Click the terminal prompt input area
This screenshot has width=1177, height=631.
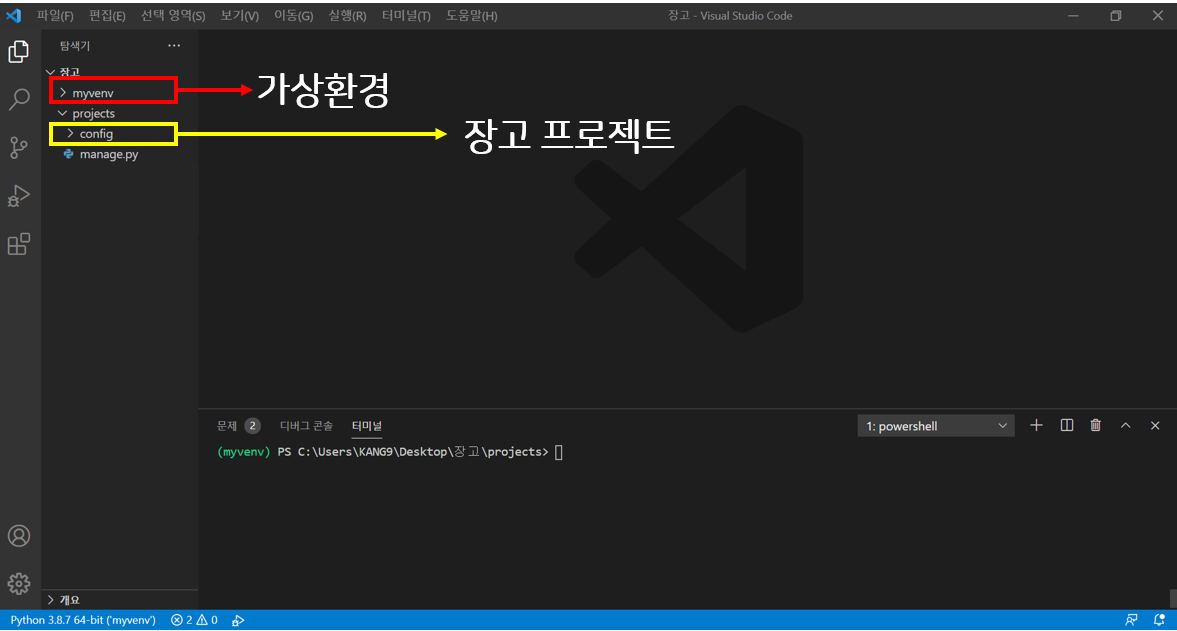click(558, 452)
